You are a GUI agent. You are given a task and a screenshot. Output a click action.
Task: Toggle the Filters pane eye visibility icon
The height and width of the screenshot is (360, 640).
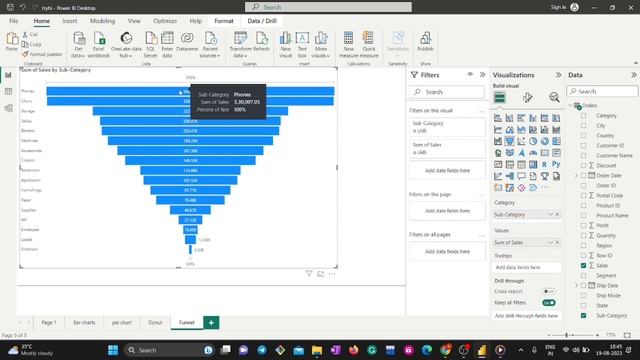[x=470, y=75]
